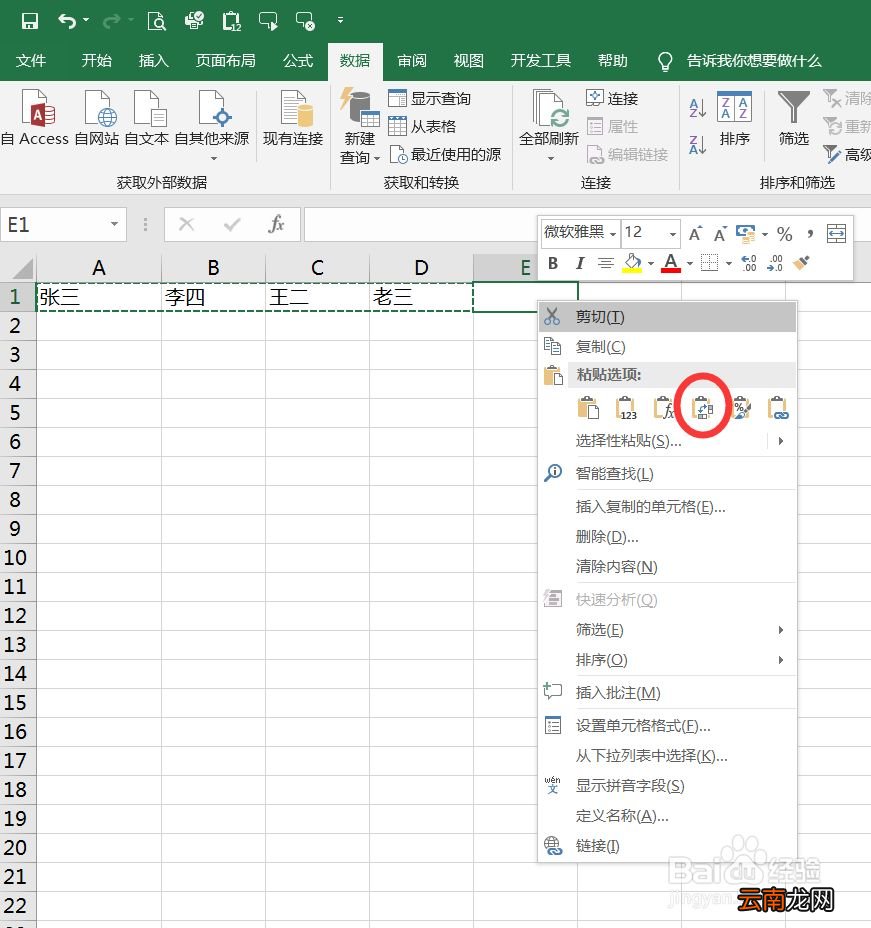
Task: Toggle bold in mini toolbar
Action: tap(553, 263)
